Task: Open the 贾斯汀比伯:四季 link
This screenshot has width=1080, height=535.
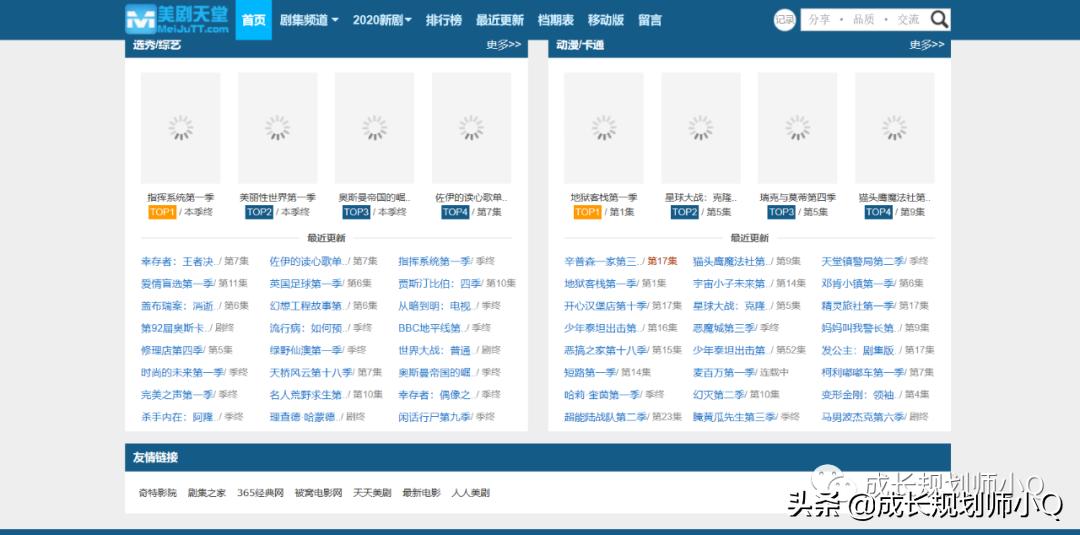Action: (439, 284)
